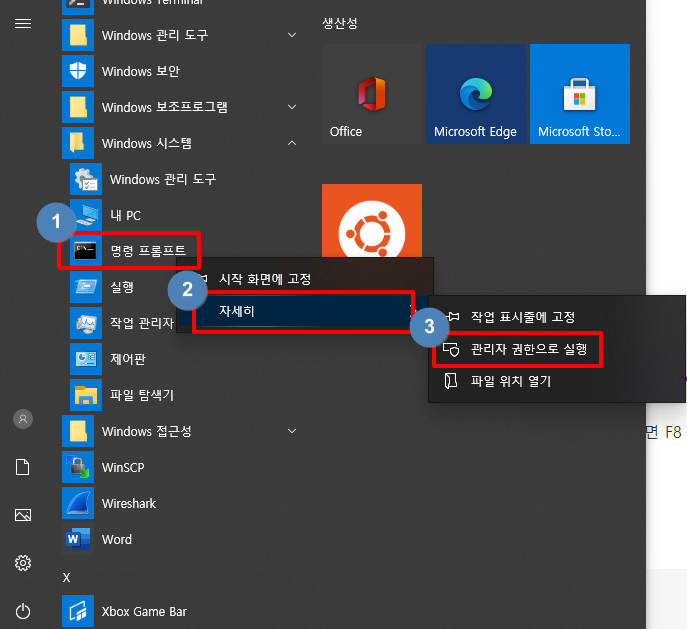687x629 pixels.
Task: Open Pictures icon in Start sidebar
Action: click(x=23, y=515)
